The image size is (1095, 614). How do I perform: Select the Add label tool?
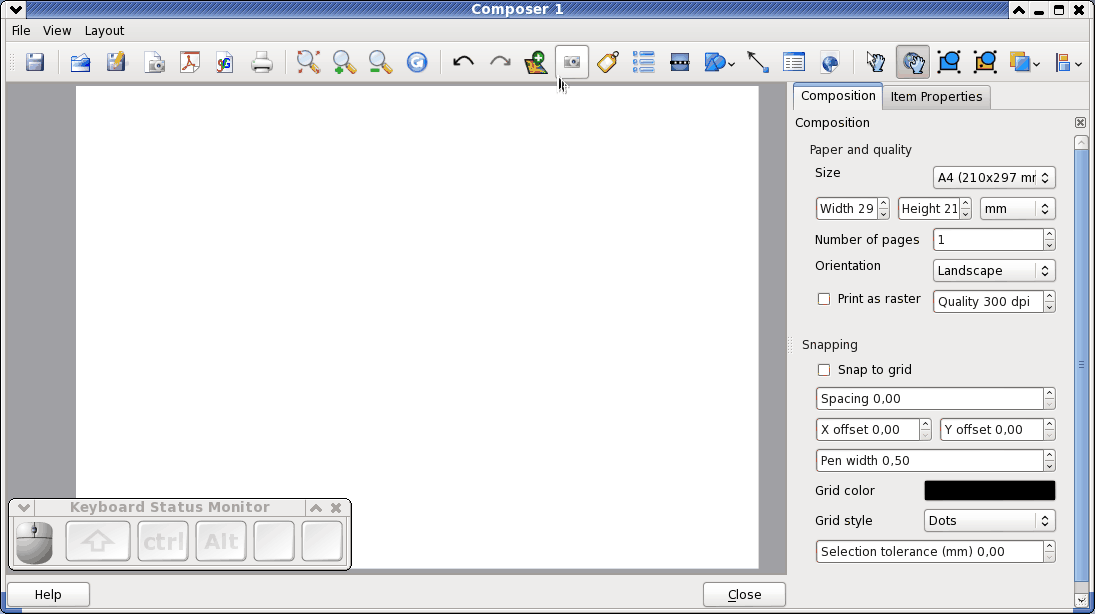(x=608, y=62)
